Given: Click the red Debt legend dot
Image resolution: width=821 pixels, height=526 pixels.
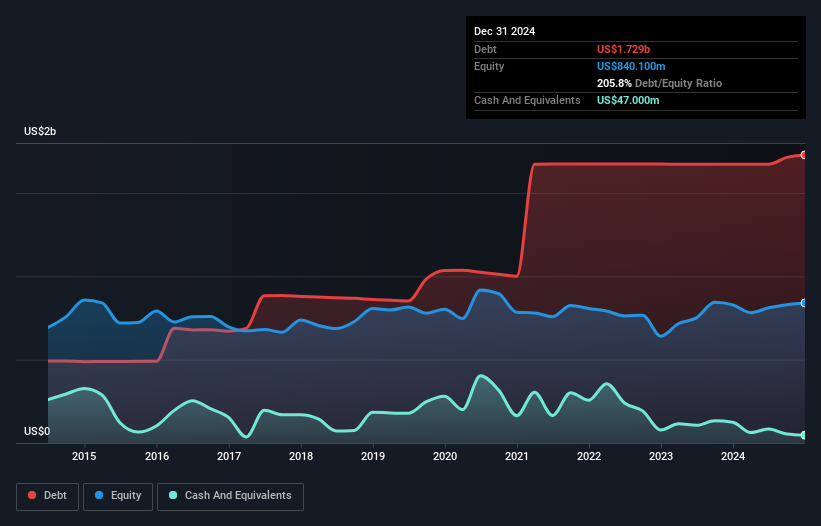Looking at the screenshot, I should tap(32, 495).
